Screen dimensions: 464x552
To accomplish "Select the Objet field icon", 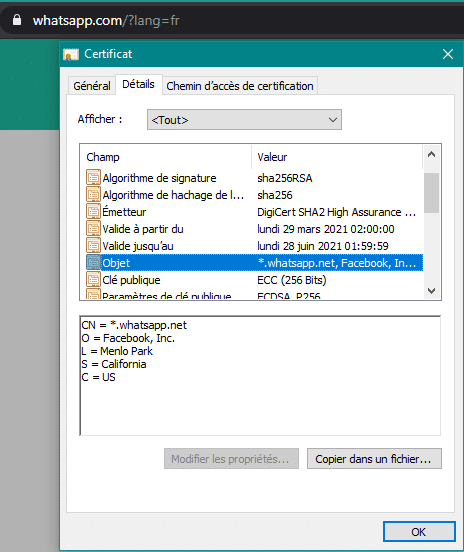I will pos(93,263).
